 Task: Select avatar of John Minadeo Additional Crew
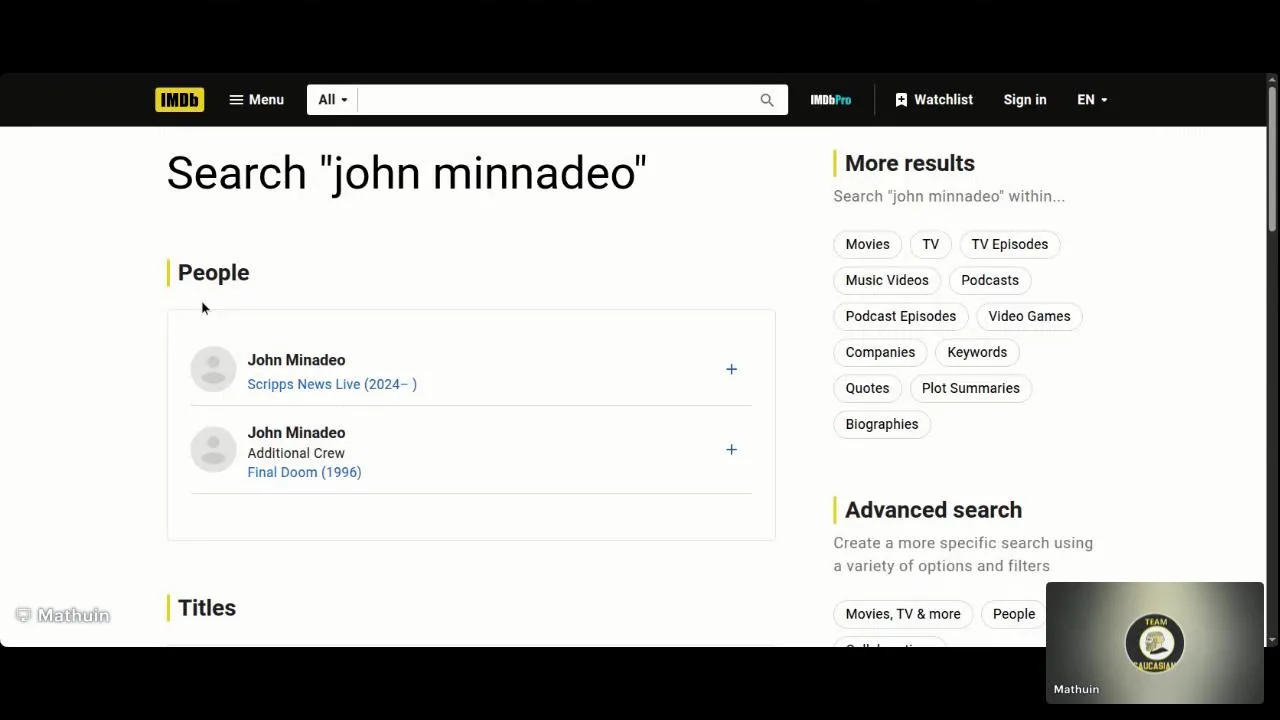coord(213,449)
